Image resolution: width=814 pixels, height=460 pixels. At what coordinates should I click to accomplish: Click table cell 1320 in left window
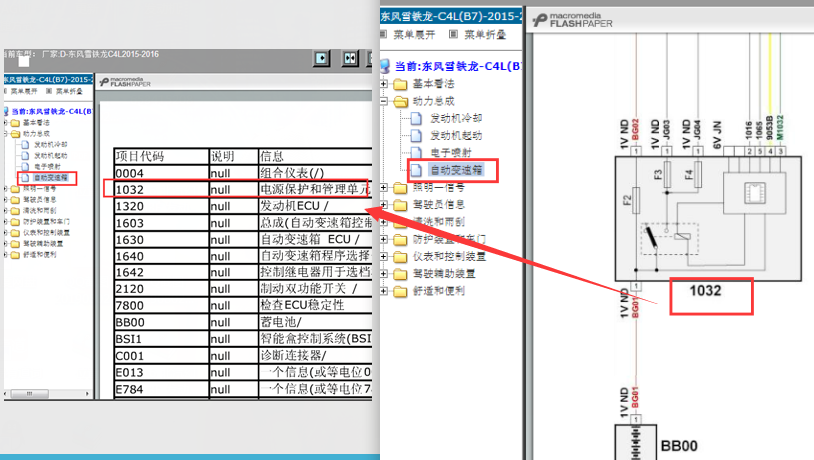161,206
